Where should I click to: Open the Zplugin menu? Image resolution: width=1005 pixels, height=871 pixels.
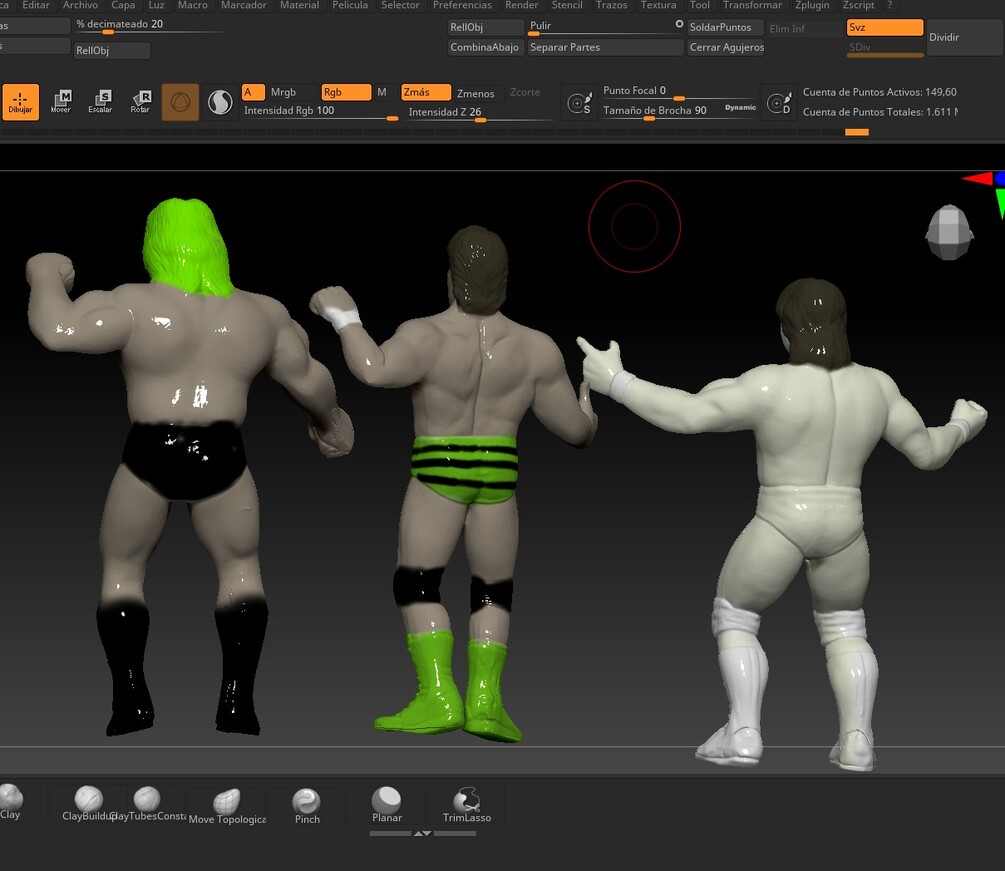coord(812,5)
